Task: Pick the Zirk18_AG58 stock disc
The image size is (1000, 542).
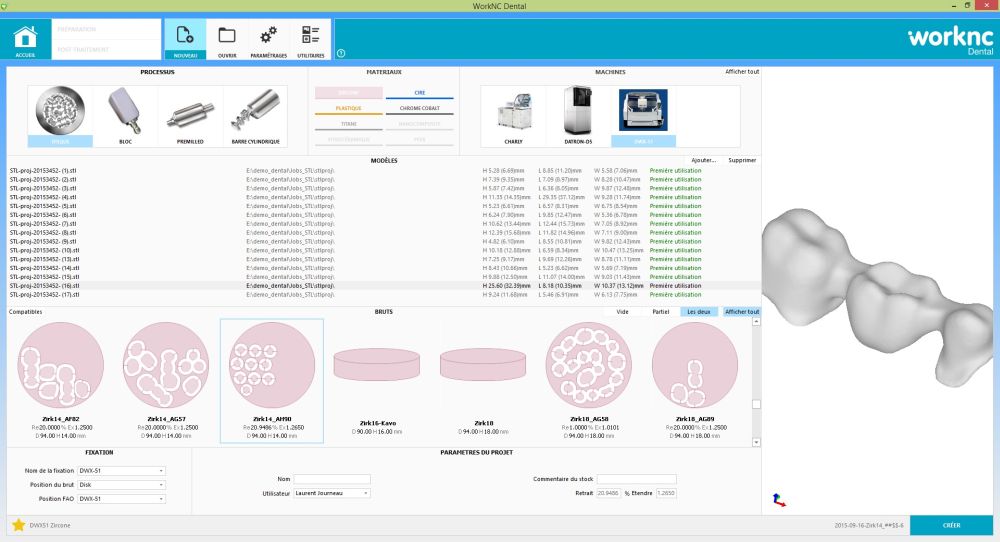Action: (589, 381)
